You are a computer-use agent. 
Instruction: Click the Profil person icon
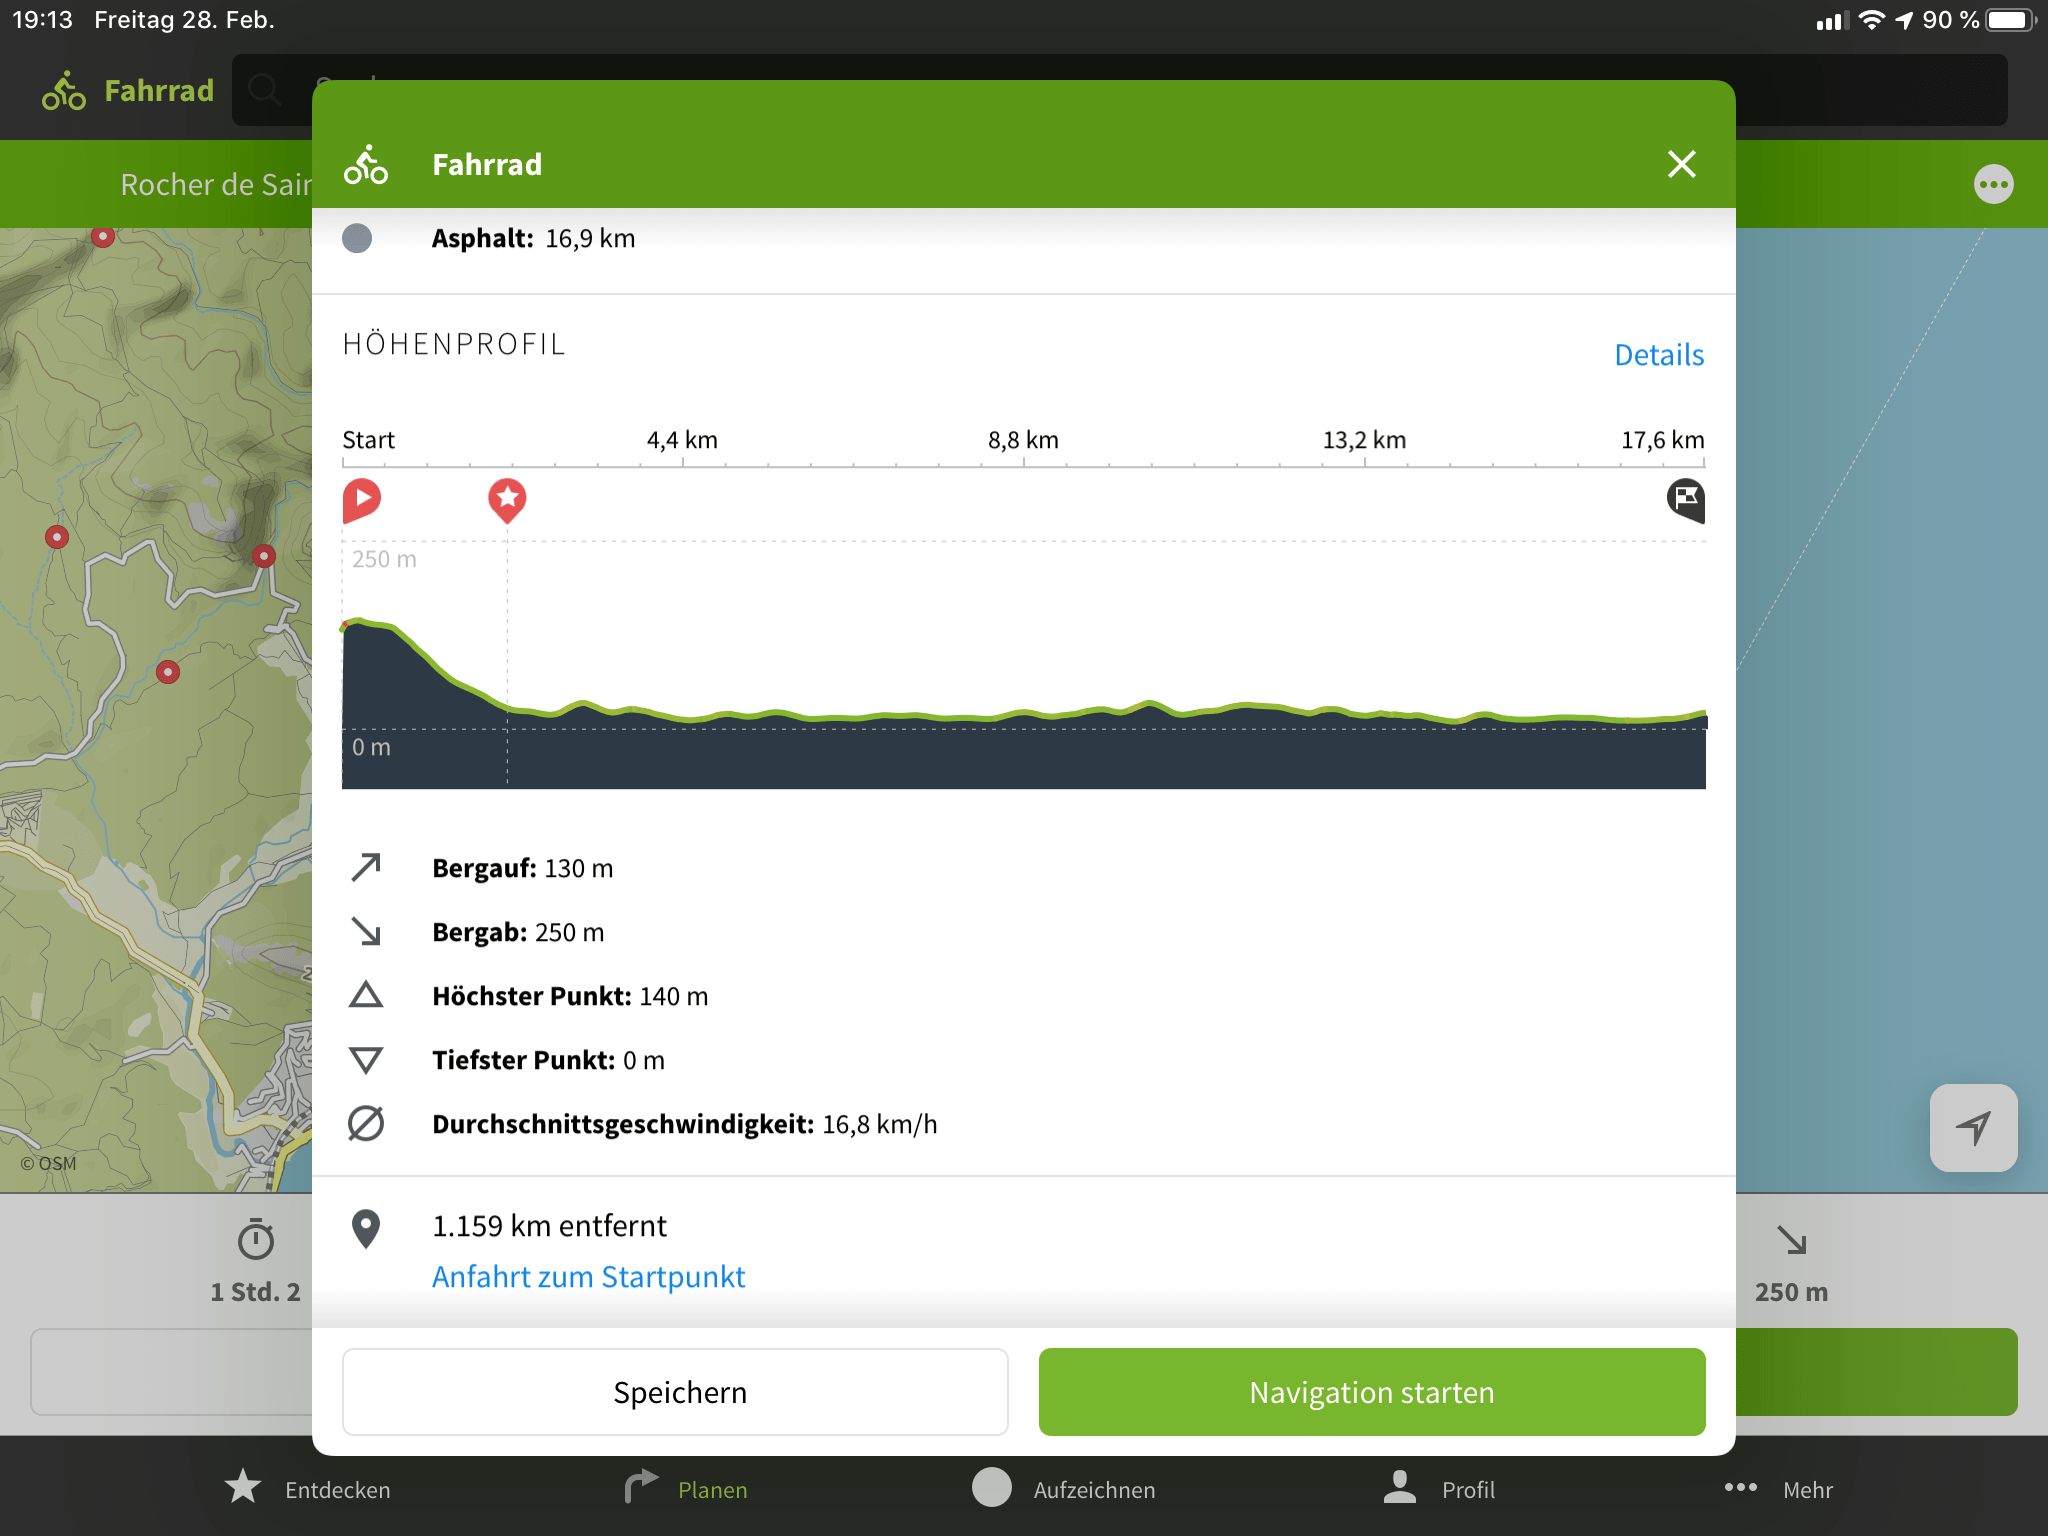(x=1400, y=1487)
